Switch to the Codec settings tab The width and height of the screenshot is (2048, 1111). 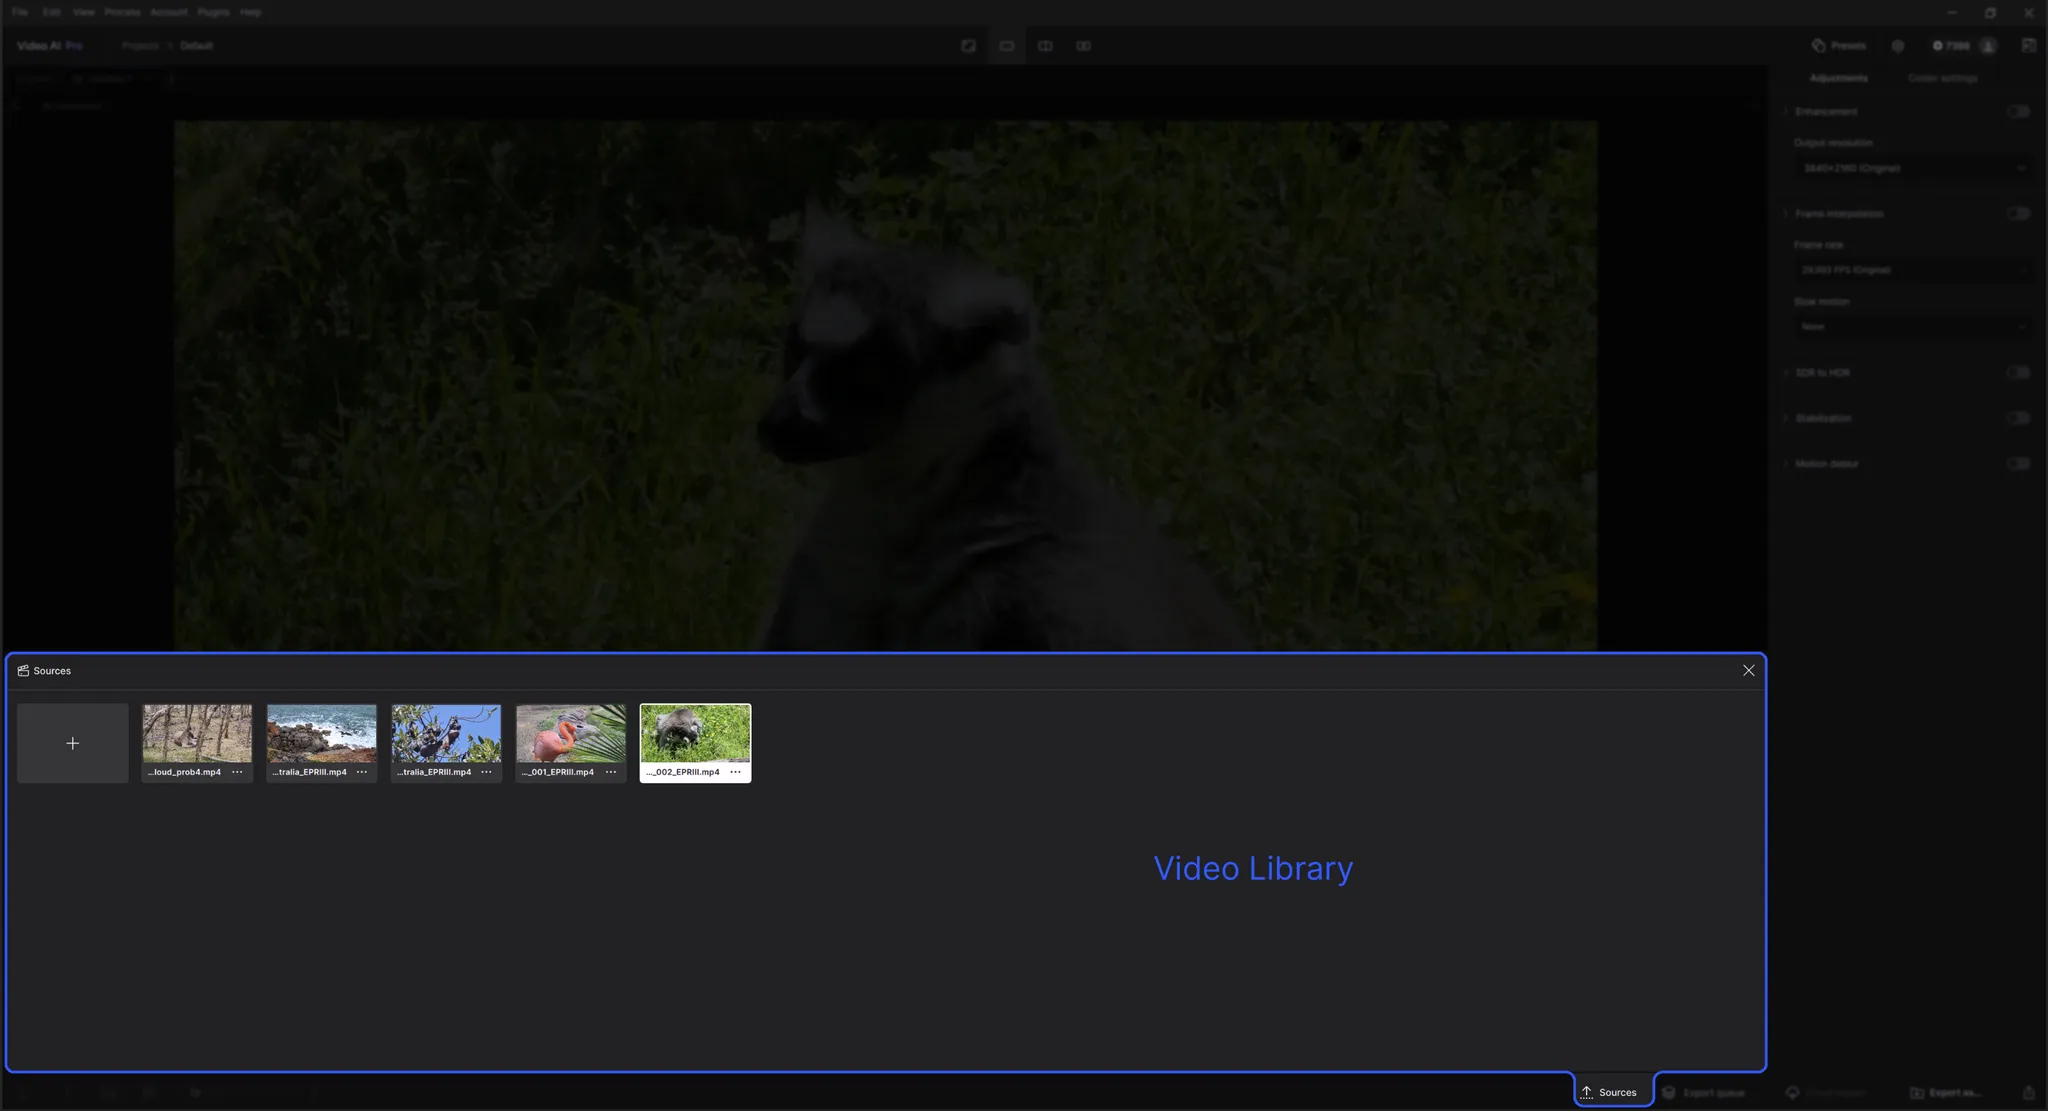[1942, 78]
